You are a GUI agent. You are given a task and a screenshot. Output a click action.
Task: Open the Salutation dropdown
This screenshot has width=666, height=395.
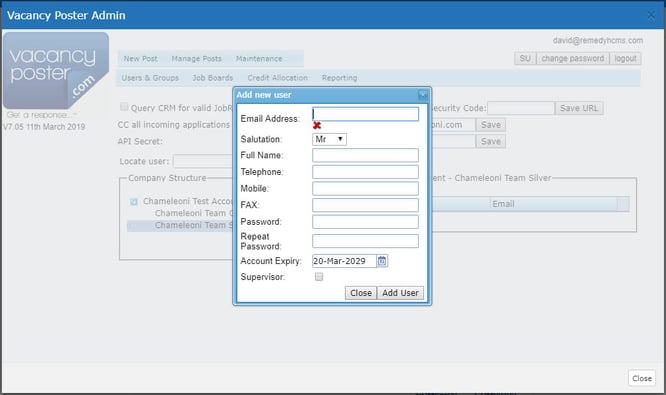[x=330, y=139]
